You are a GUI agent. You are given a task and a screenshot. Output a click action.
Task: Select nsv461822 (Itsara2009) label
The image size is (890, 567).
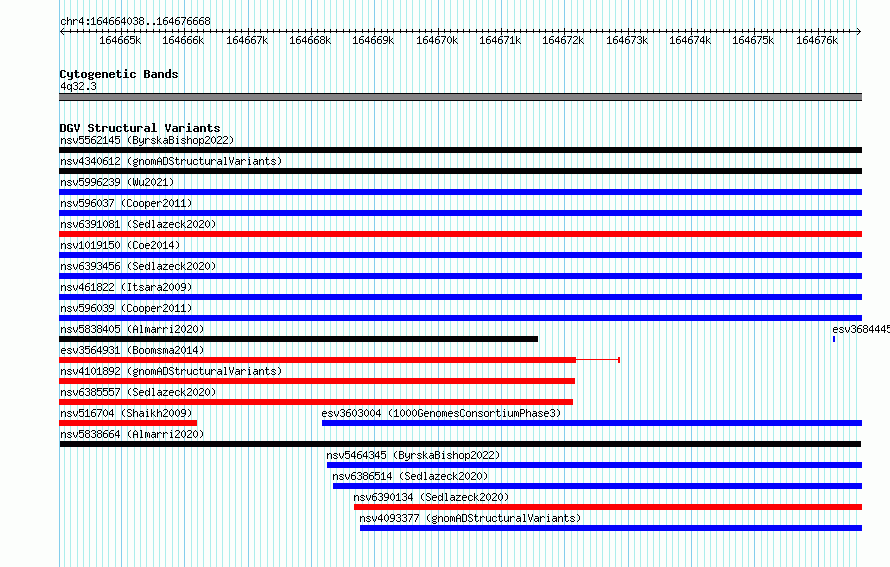coord(126,287)
